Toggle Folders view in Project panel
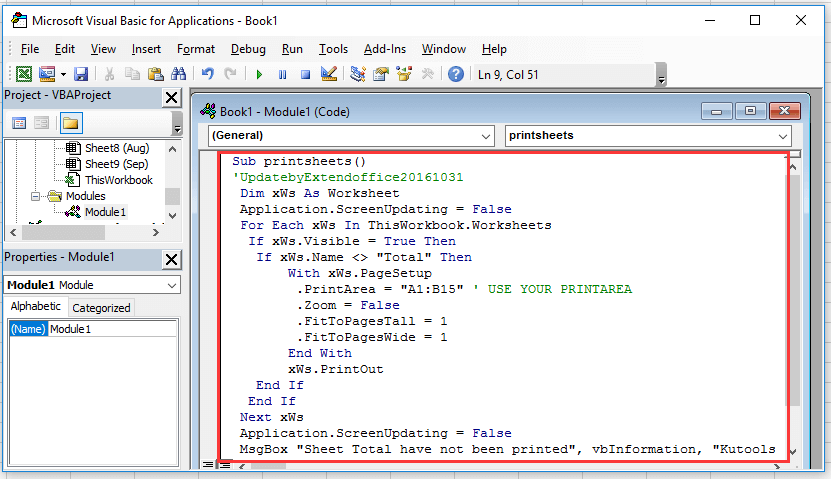The height and width of the screenshot is (479, 831). (70, 123)
